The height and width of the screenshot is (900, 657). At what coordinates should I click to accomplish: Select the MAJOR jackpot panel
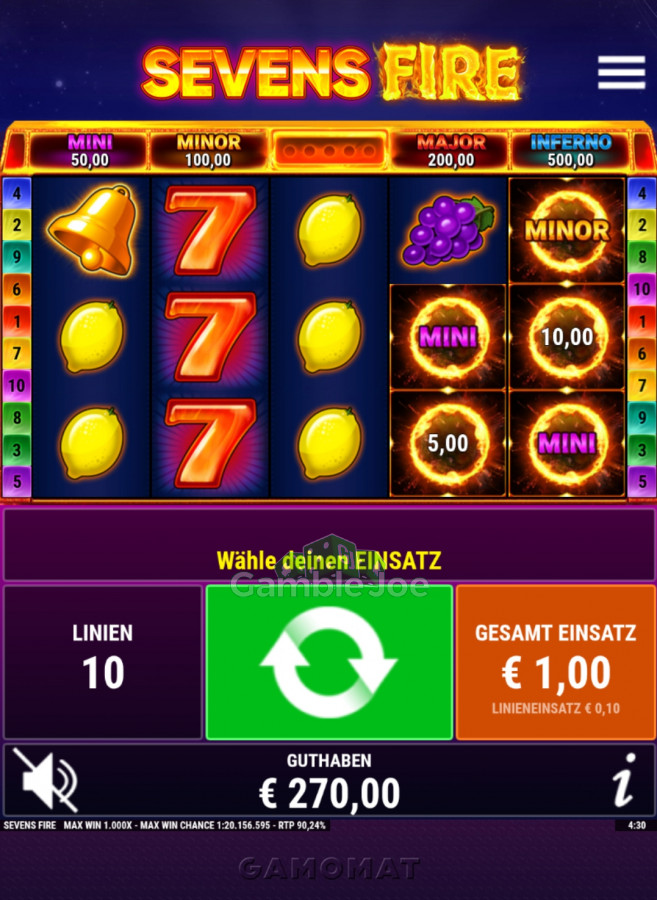click(x=451, y=151)
